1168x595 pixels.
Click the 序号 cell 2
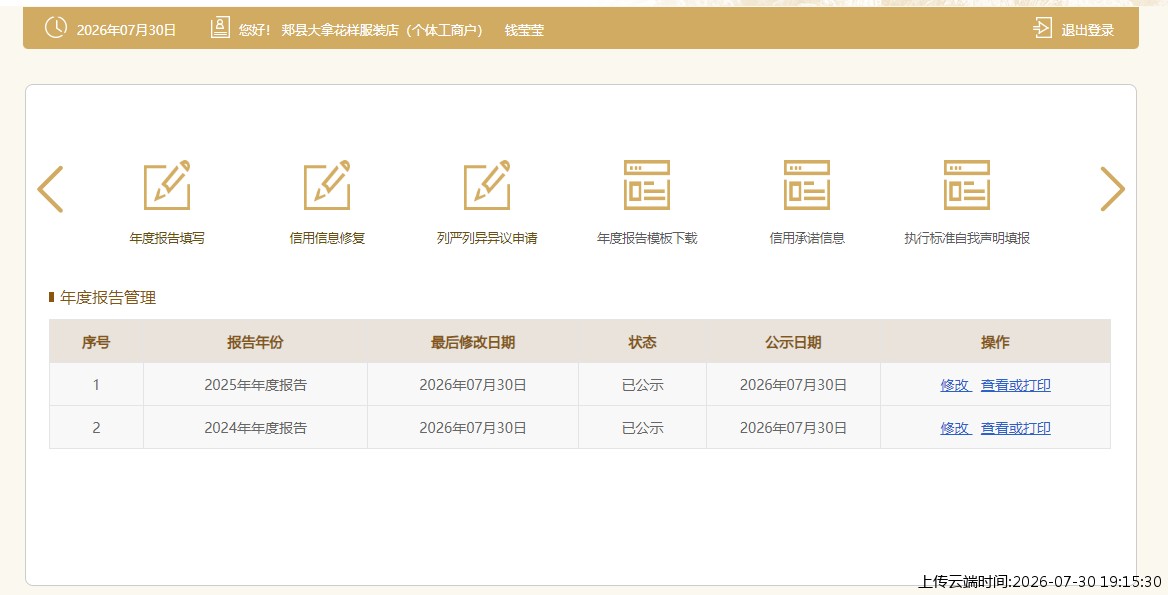[x=96, y=428]
